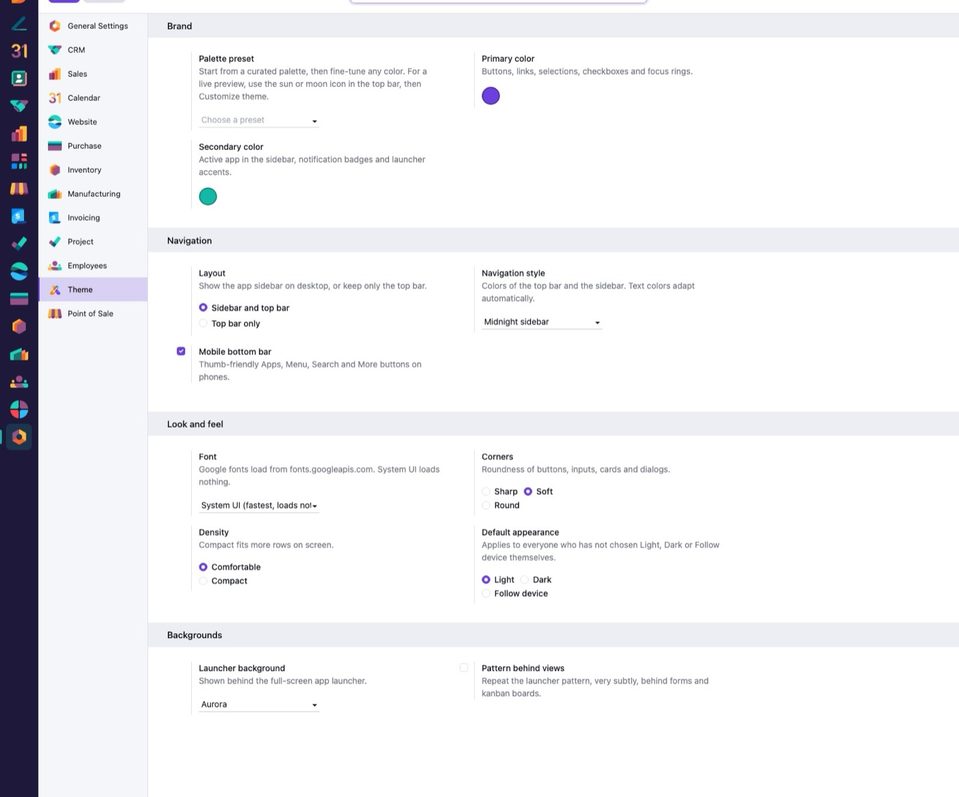Open General Settings section

coord(93,26)
